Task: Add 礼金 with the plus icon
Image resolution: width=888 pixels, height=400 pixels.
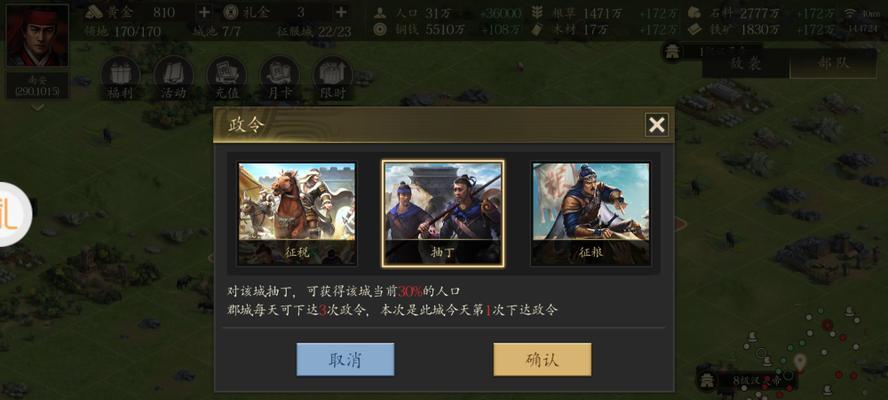Action: point(341,12)
